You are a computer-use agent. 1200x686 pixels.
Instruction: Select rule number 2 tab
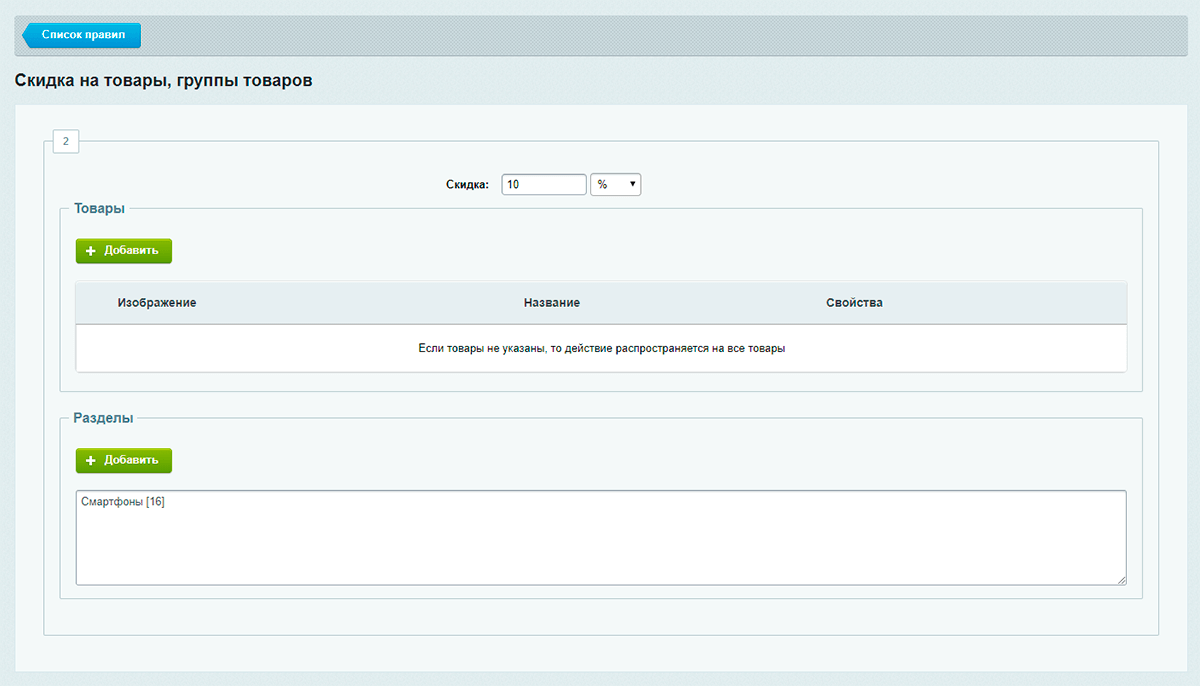click(66, 142)
